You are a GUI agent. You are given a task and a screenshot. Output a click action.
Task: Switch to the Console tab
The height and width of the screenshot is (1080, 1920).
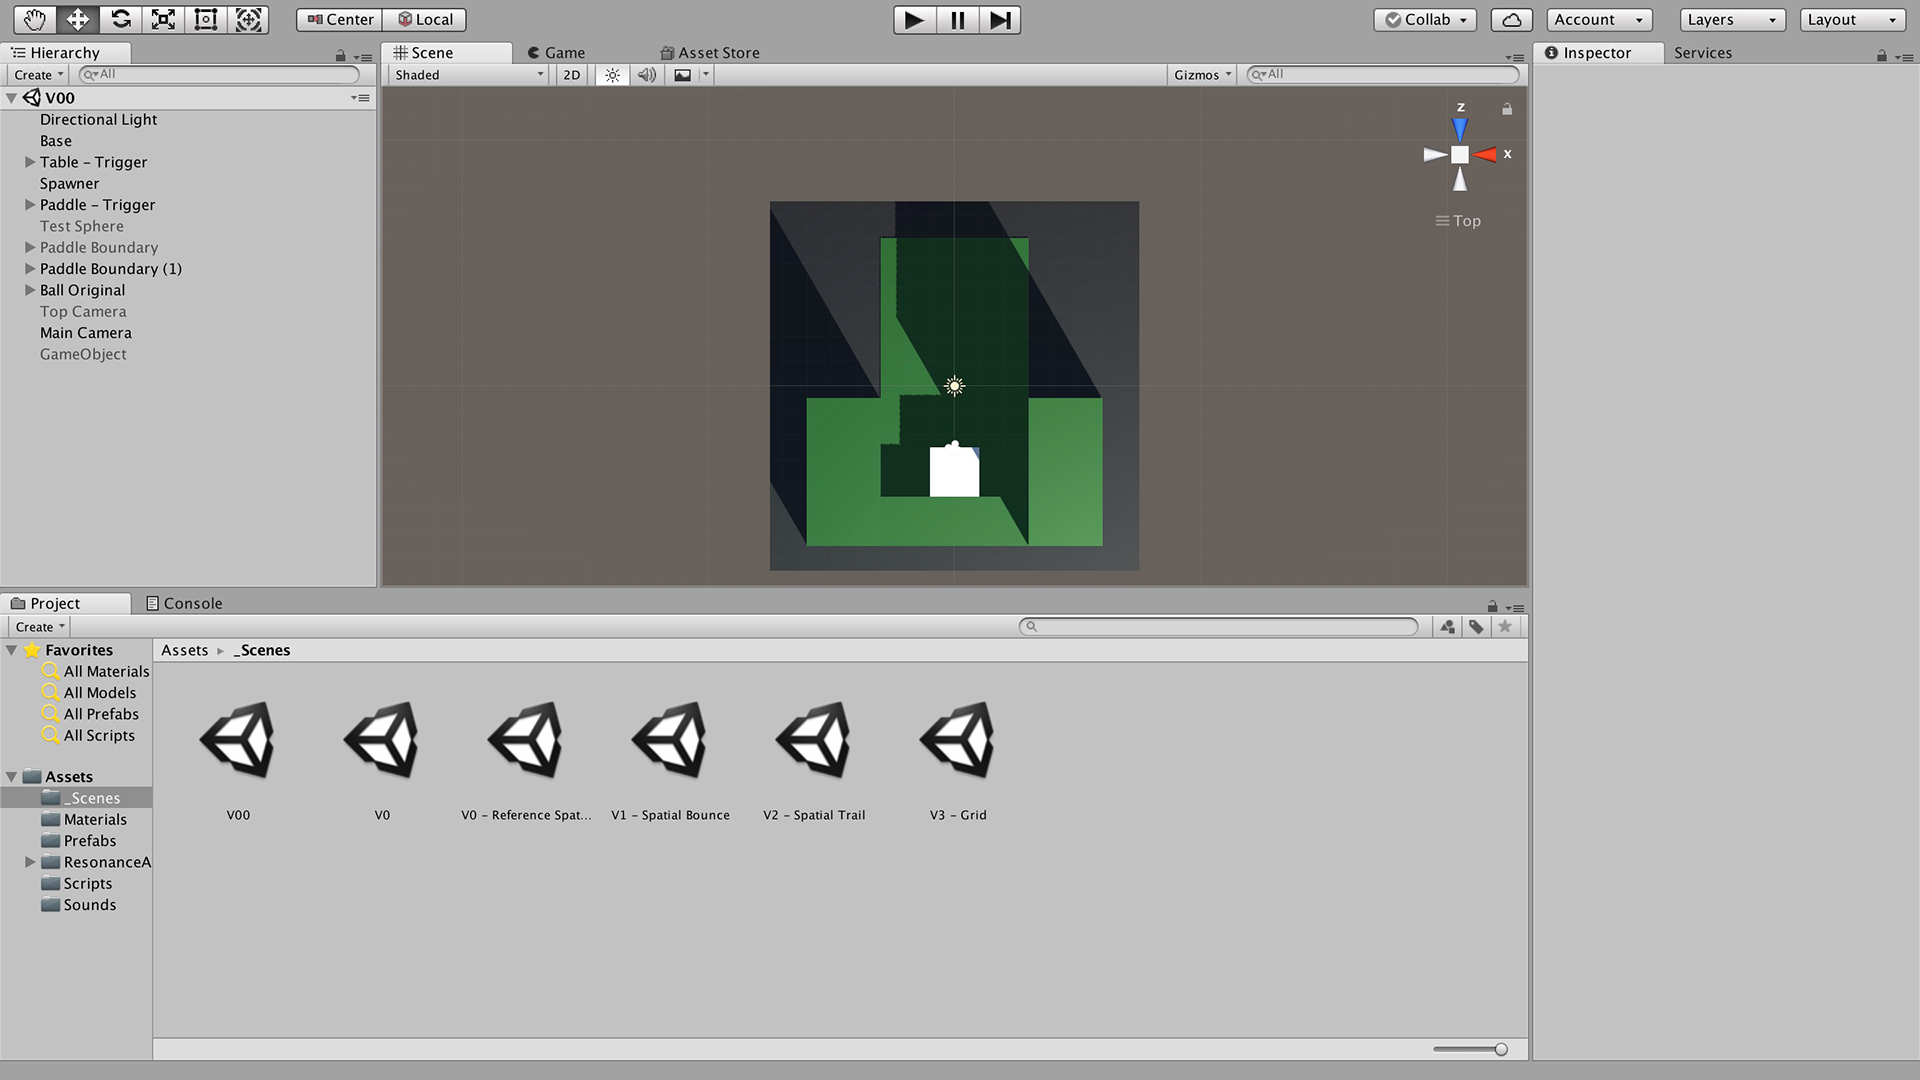pos(184,603)
